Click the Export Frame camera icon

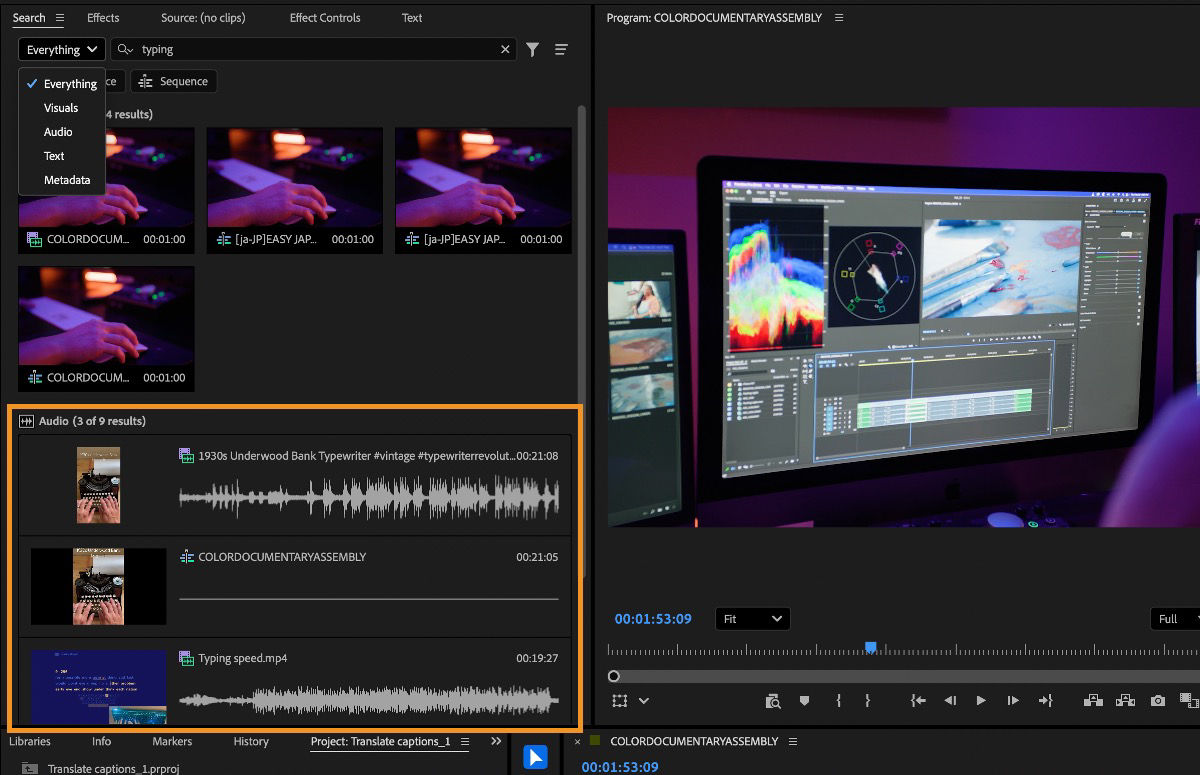coord(1155,700)
